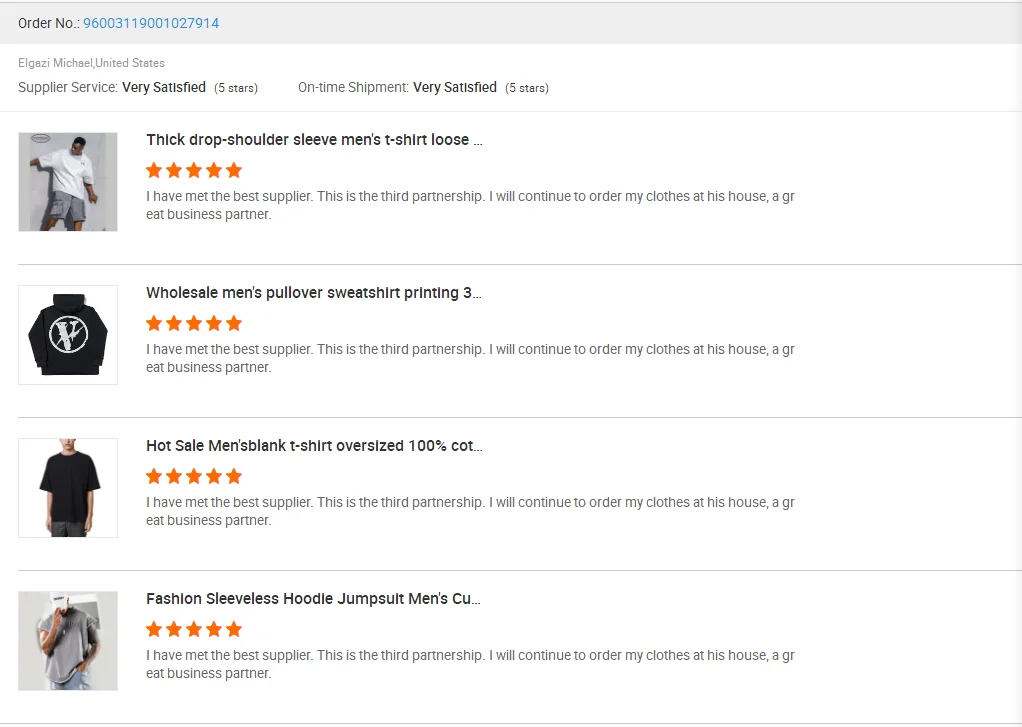Click fifth star of the Sleeveless Hoodie rating
The image size is (1022, 727).
point(234,629)
